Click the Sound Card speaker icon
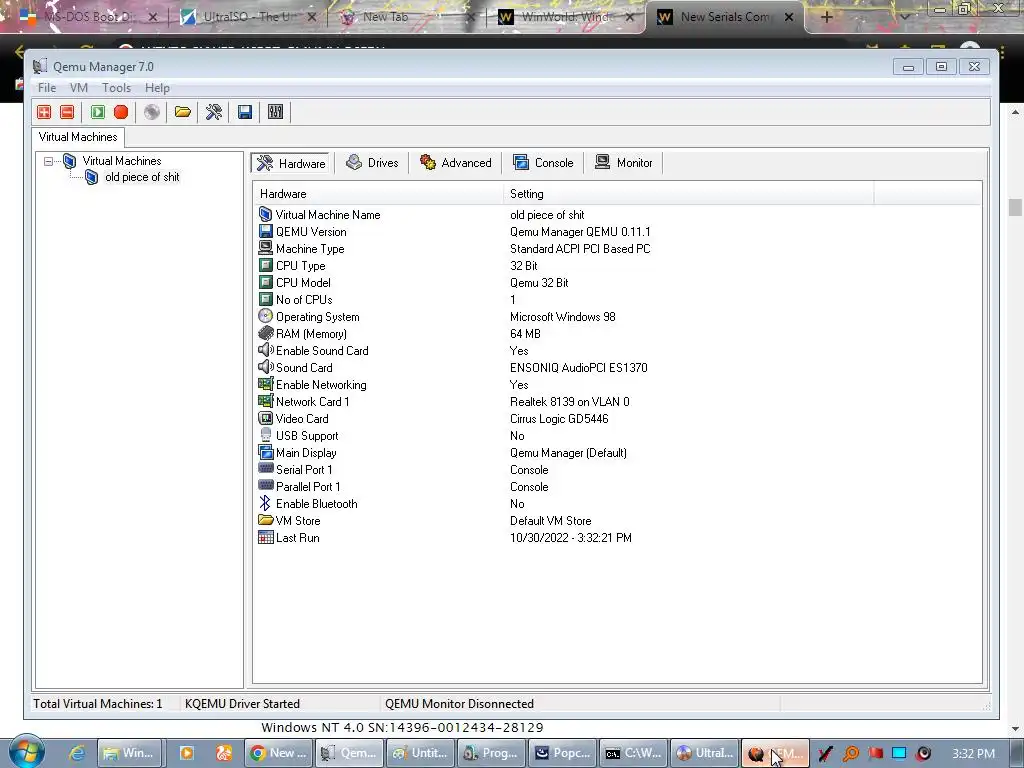The image size is (1024, 768). (x=265, y=367)
